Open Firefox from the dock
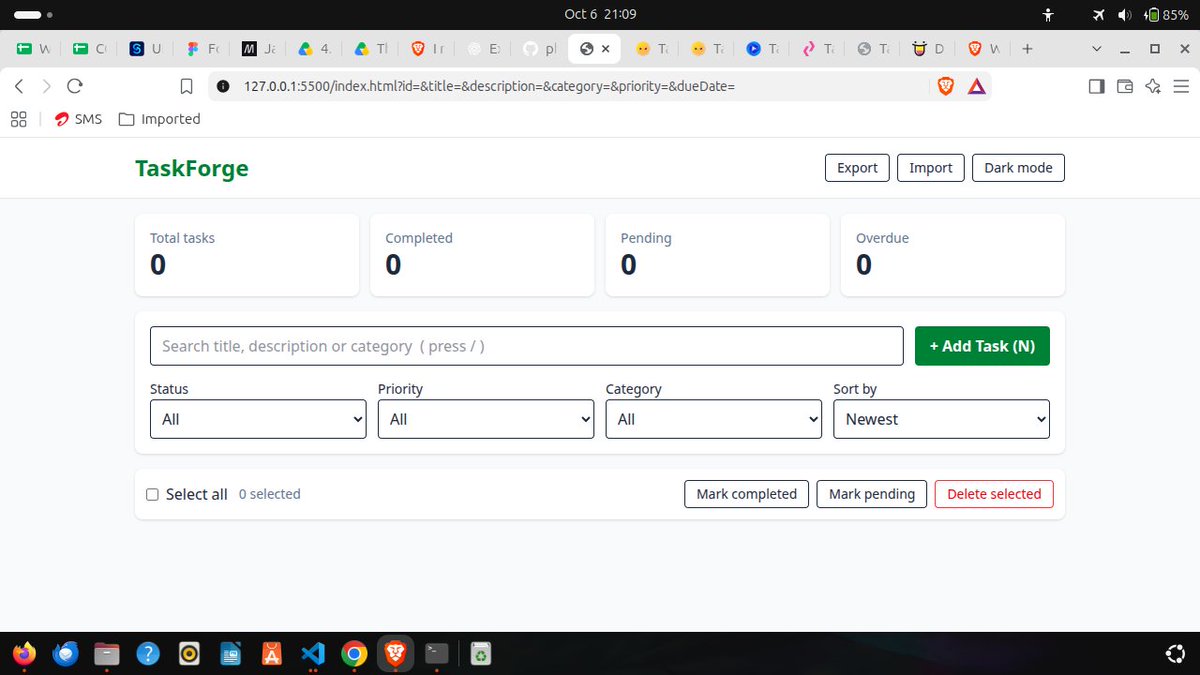The height and width of the screenshot is (675, 1200). coord(24,654)
